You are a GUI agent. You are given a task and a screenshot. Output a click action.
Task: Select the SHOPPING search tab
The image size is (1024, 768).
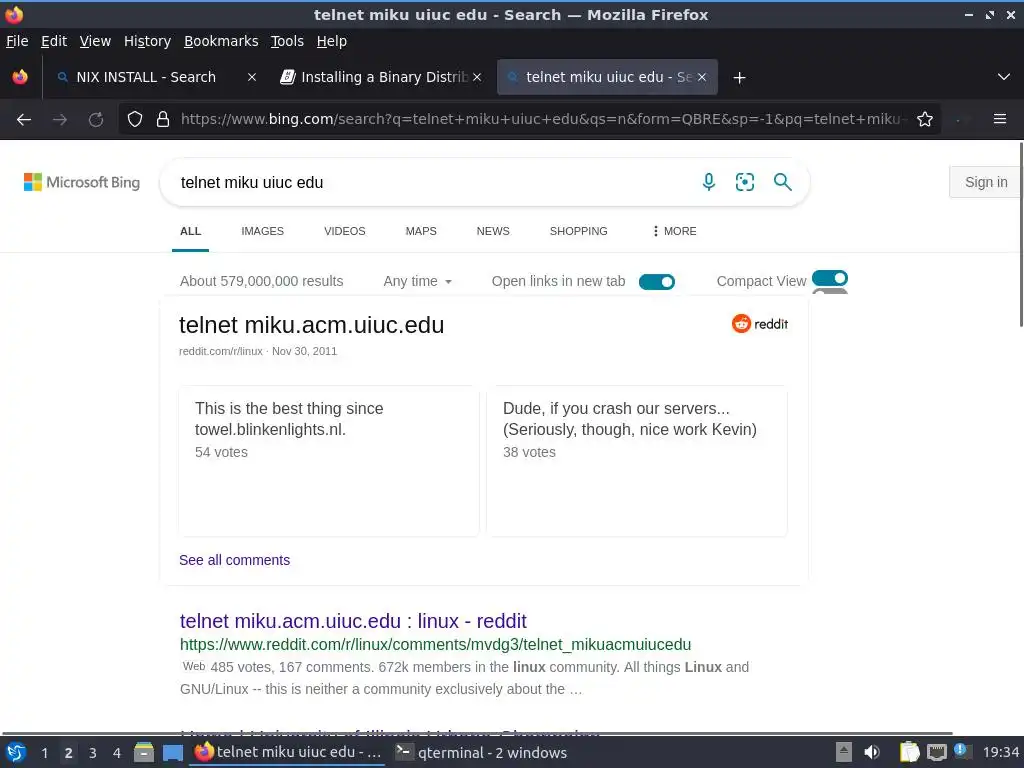point(579,231)
